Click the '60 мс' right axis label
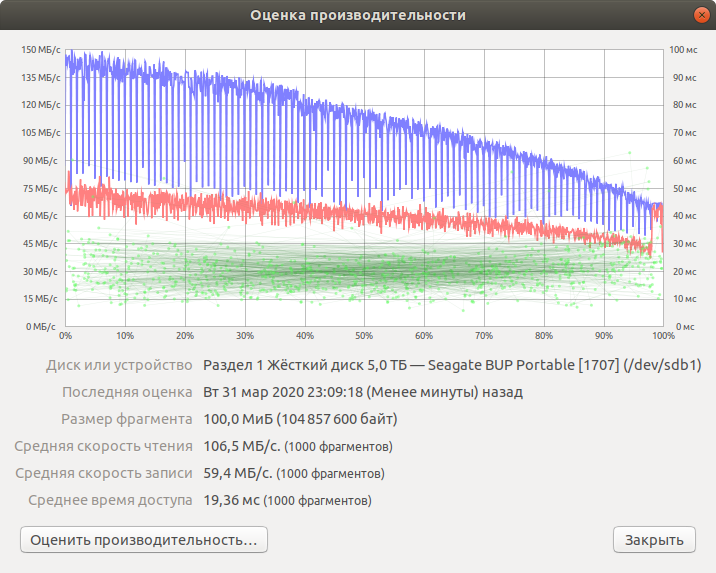Image resolution: width=716 pixels, height=573 pixels. [x=684, y=161]
